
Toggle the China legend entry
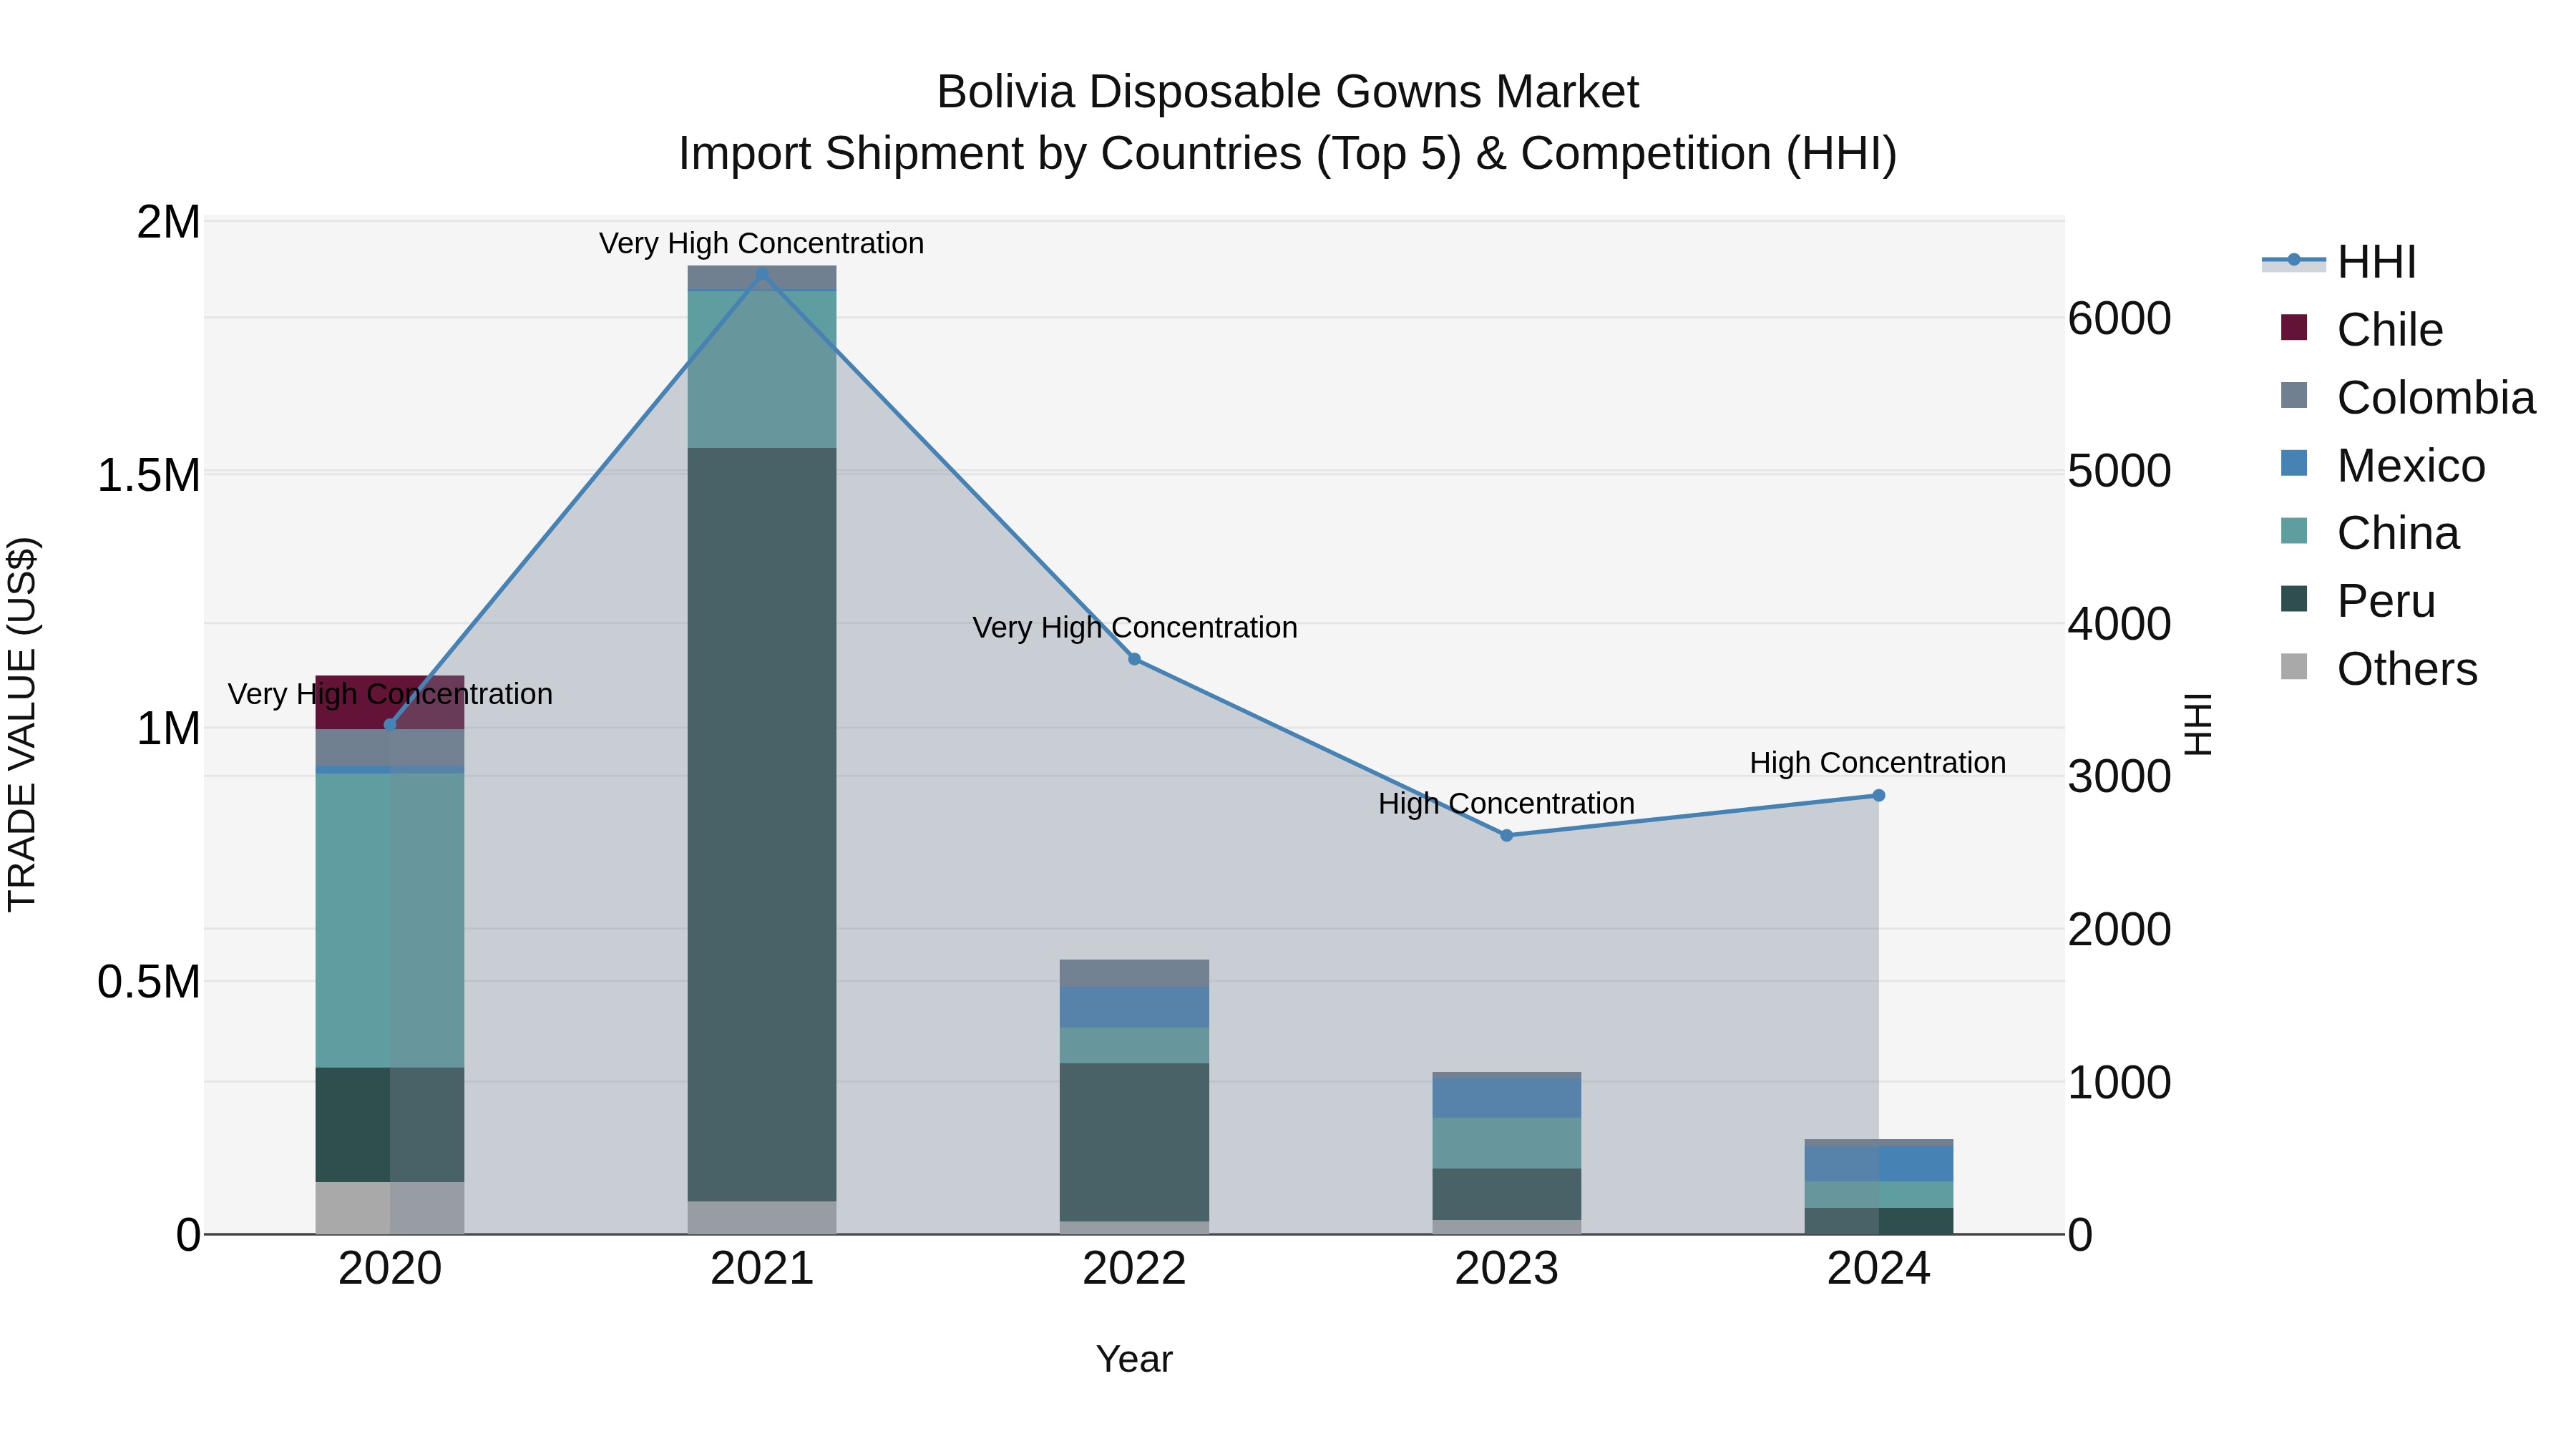pyautogui.click(x=2369, y=533)
